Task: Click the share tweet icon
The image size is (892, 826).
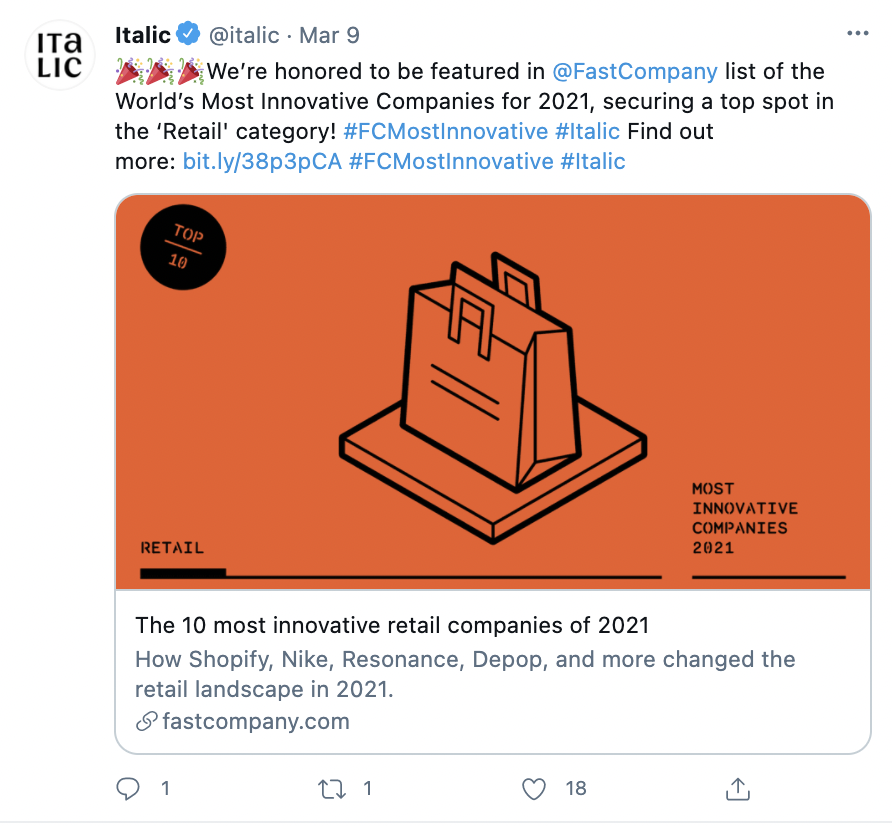Action: pos(737,789)
